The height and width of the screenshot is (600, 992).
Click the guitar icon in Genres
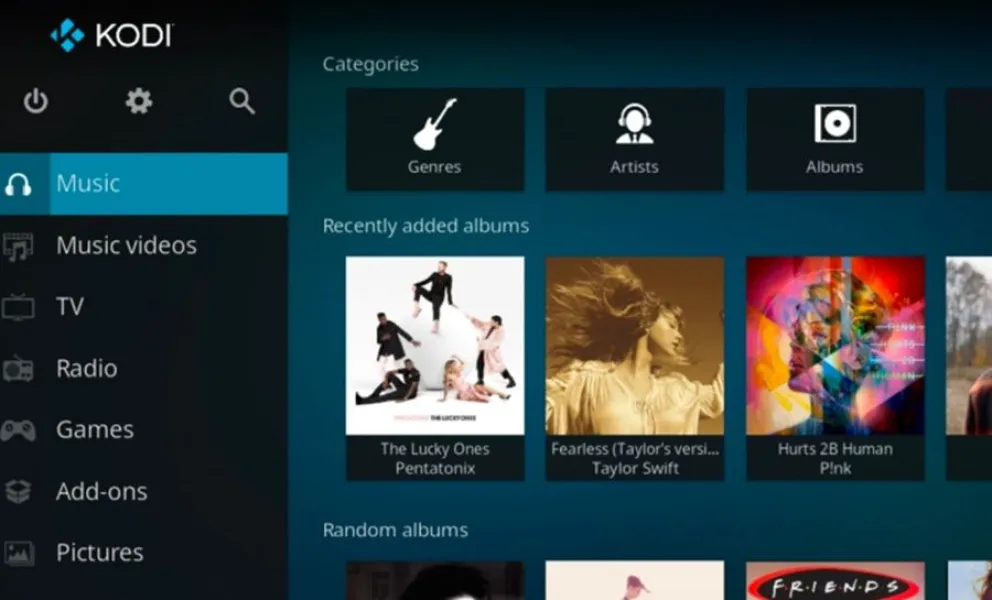[435, 124]
